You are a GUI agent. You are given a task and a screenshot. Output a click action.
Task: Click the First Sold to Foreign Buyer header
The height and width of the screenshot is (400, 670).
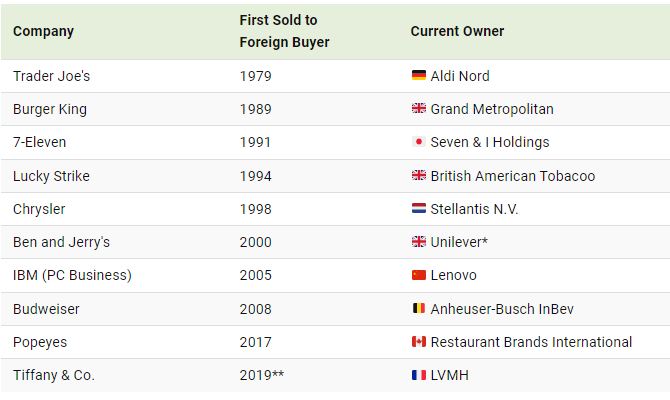pyautogui.click(x=284, y=31)
